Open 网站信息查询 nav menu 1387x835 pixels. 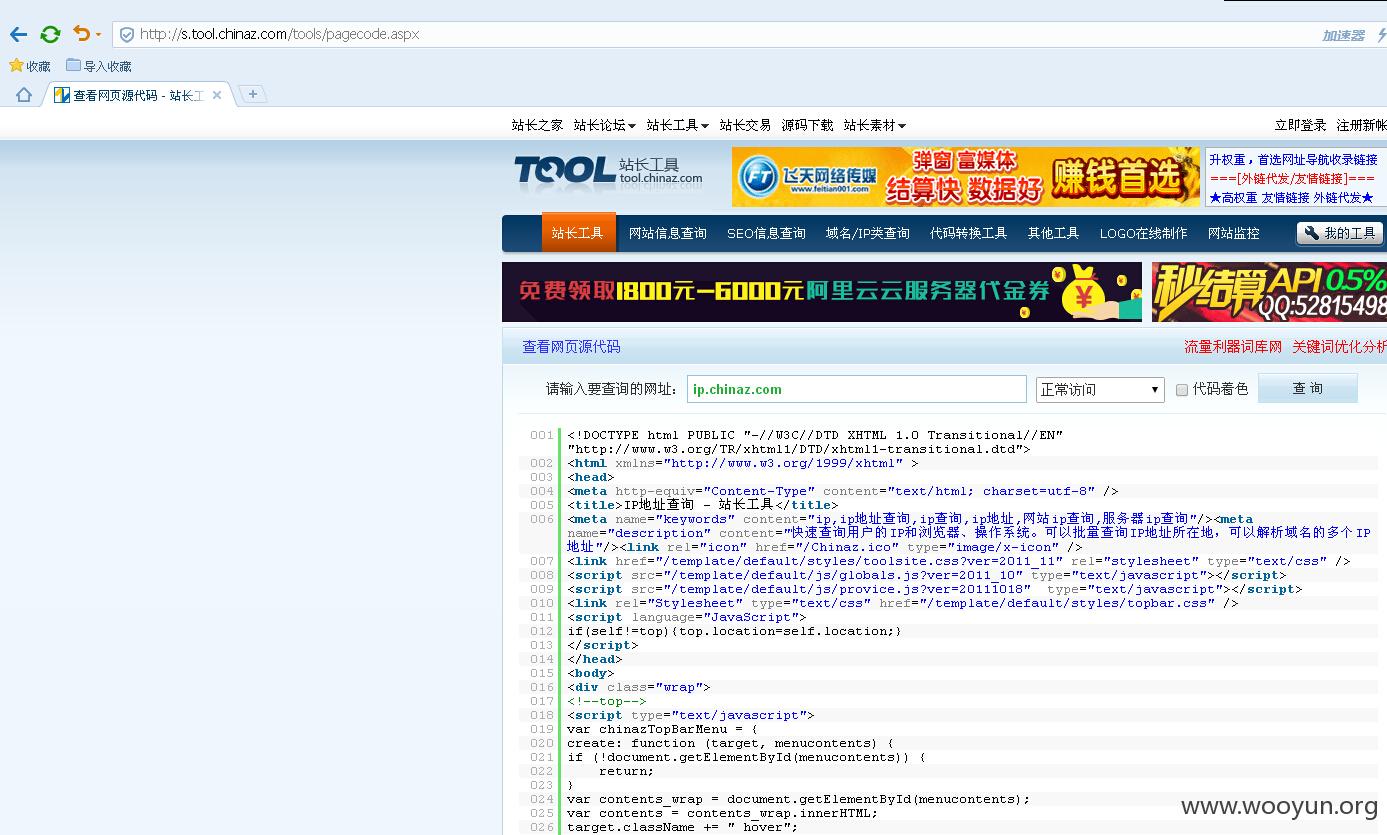click(x=667, y=233)
